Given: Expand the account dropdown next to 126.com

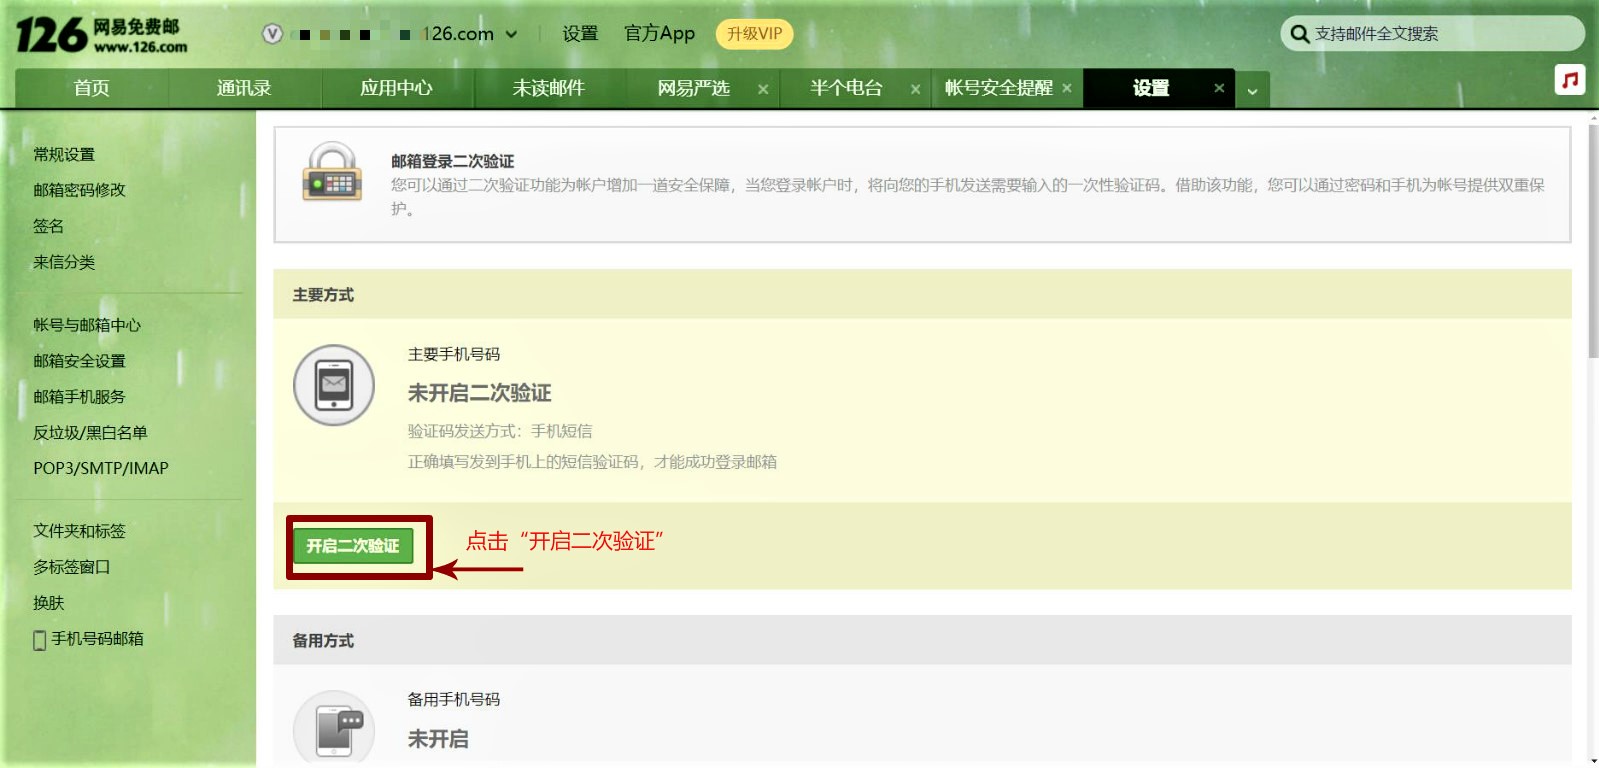Looking at the screenshot, I should (x=511, y=34).
